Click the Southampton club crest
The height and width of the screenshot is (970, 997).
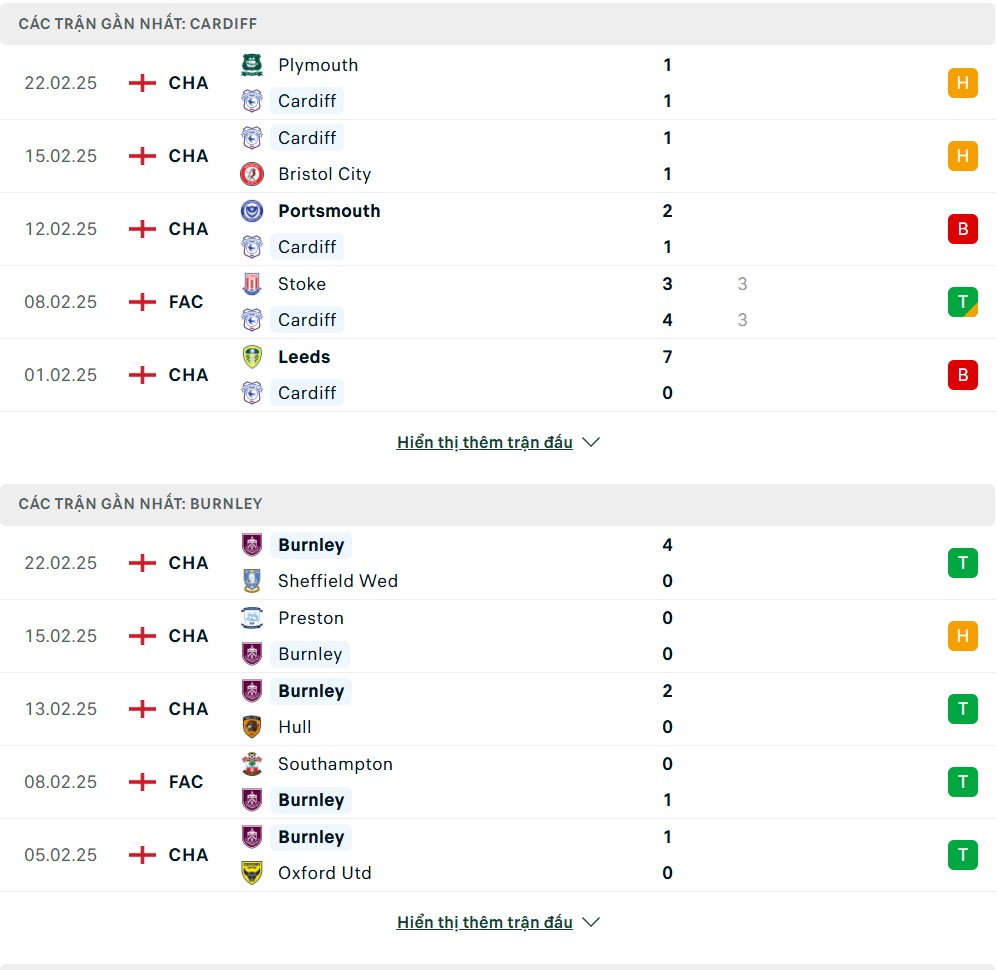pyautogui.click(x=252, y=764)
